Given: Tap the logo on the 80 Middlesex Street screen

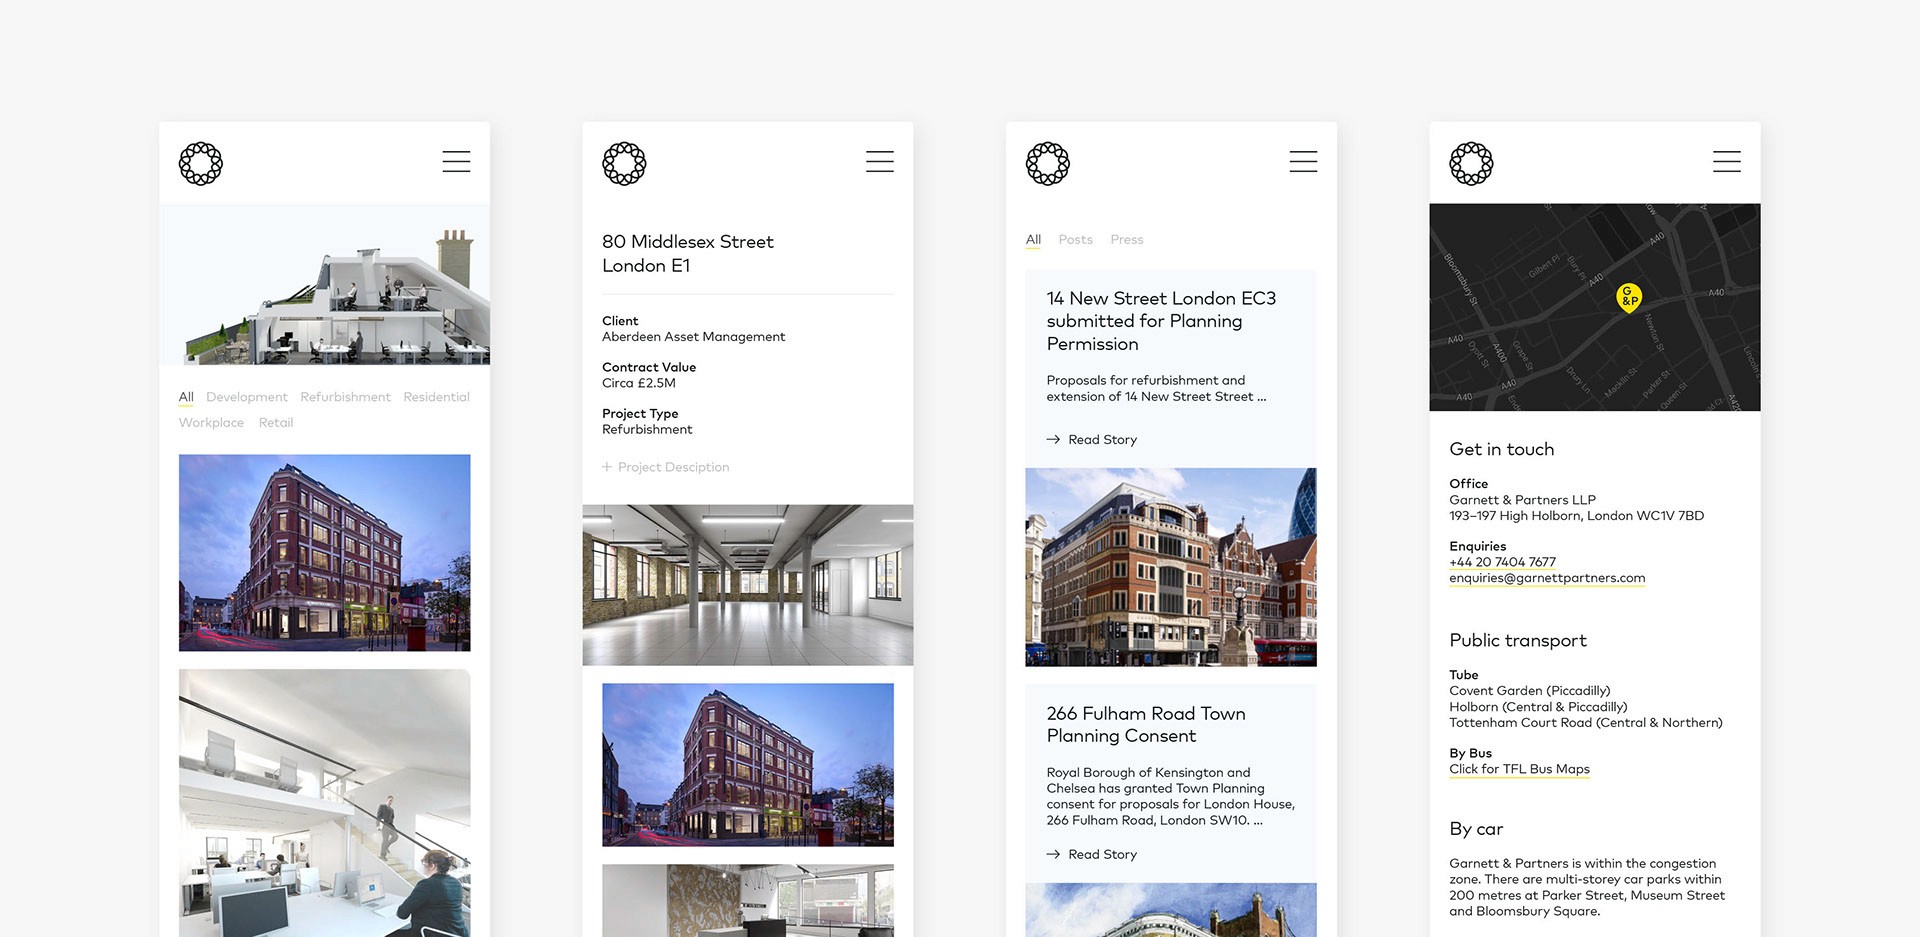Looking at the screenshot, I should [624, 163].
